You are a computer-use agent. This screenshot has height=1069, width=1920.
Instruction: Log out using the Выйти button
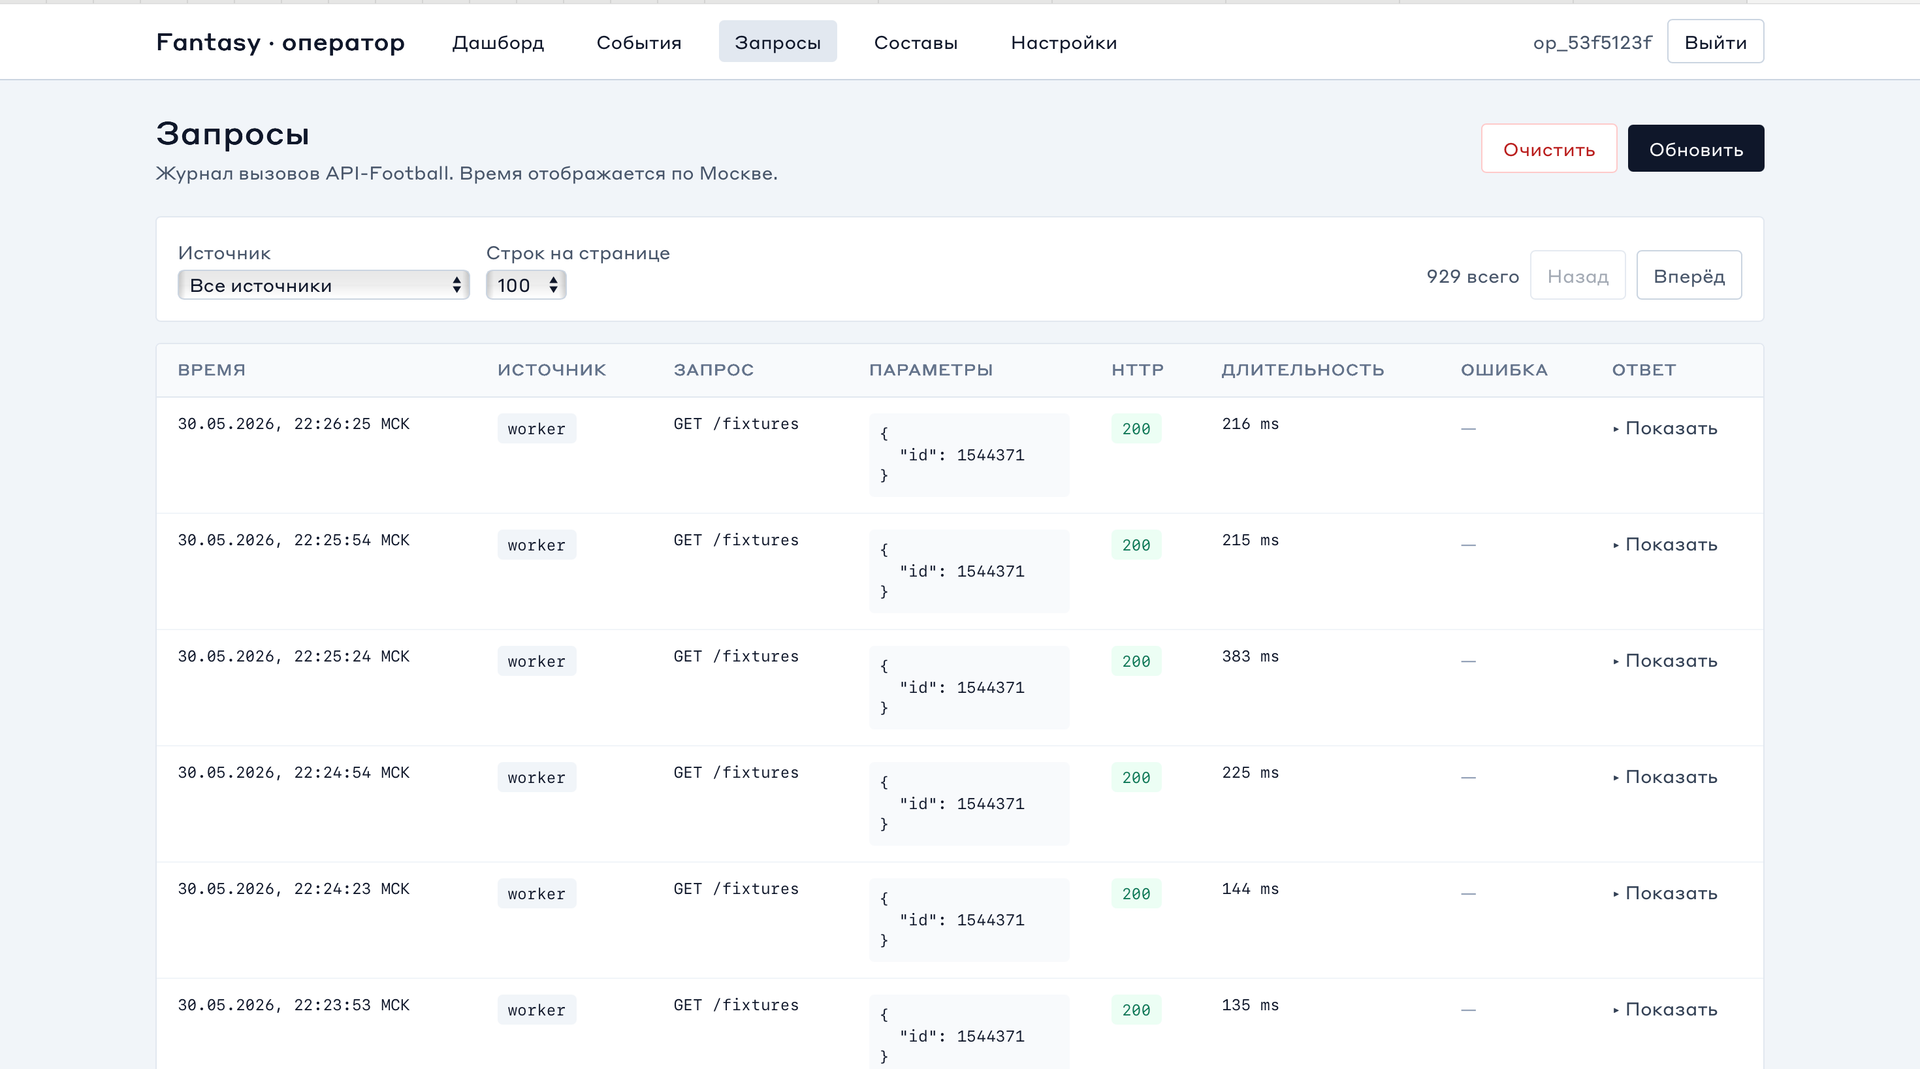(1715, 42)
